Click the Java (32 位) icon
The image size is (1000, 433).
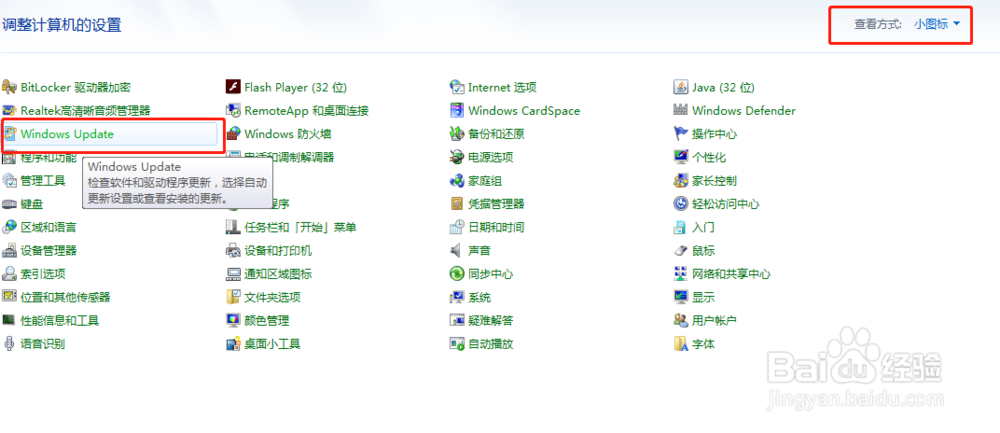(681, 87)
